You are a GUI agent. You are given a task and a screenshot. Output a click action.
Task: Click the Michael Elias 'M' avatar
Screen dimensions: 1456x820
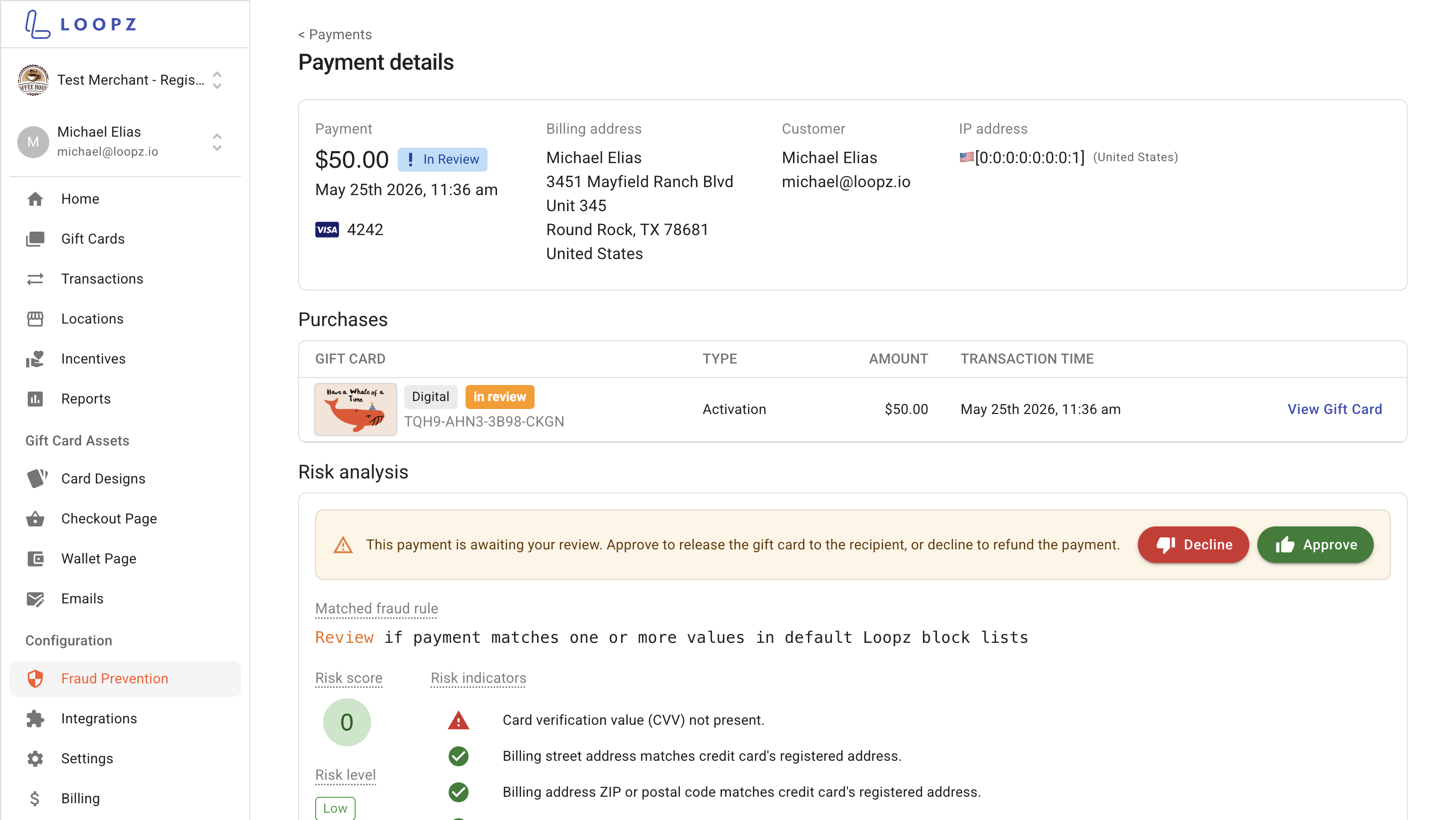pos(33,142)
